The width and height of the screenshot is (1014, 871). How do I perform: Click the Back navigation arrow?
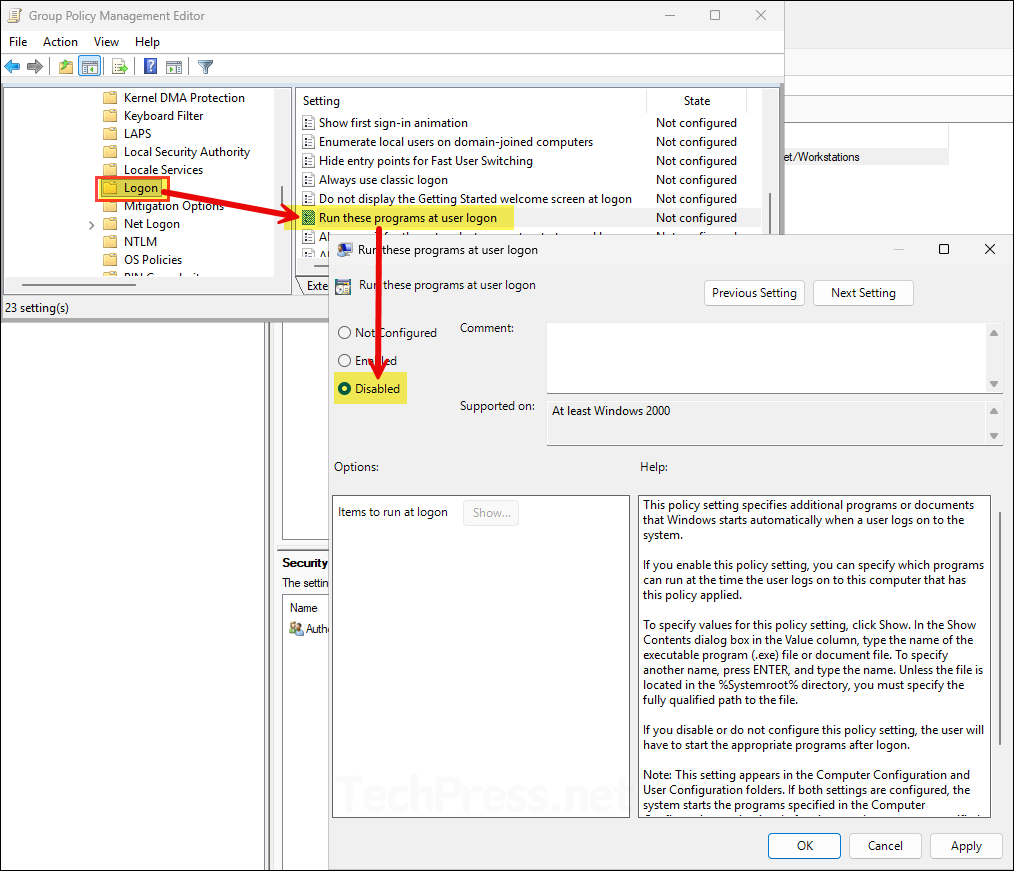point(13,66)
